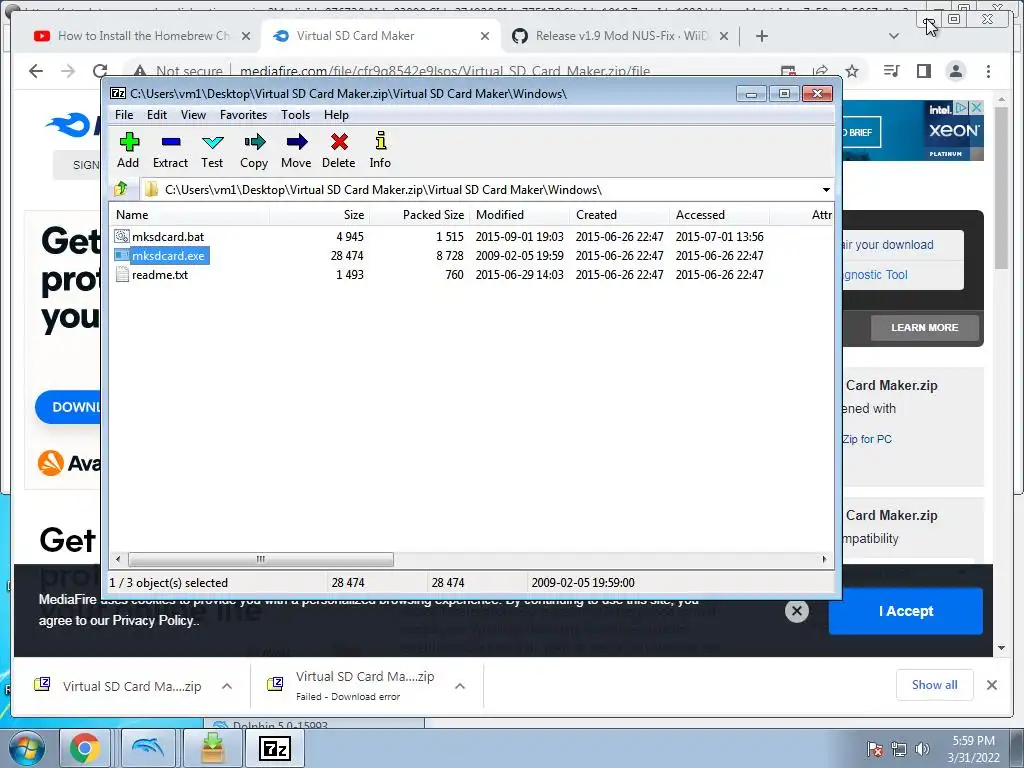This screenshot has width=1024, height=768.
Task: Open the Tools menu
Action: [x=295, y=115]
